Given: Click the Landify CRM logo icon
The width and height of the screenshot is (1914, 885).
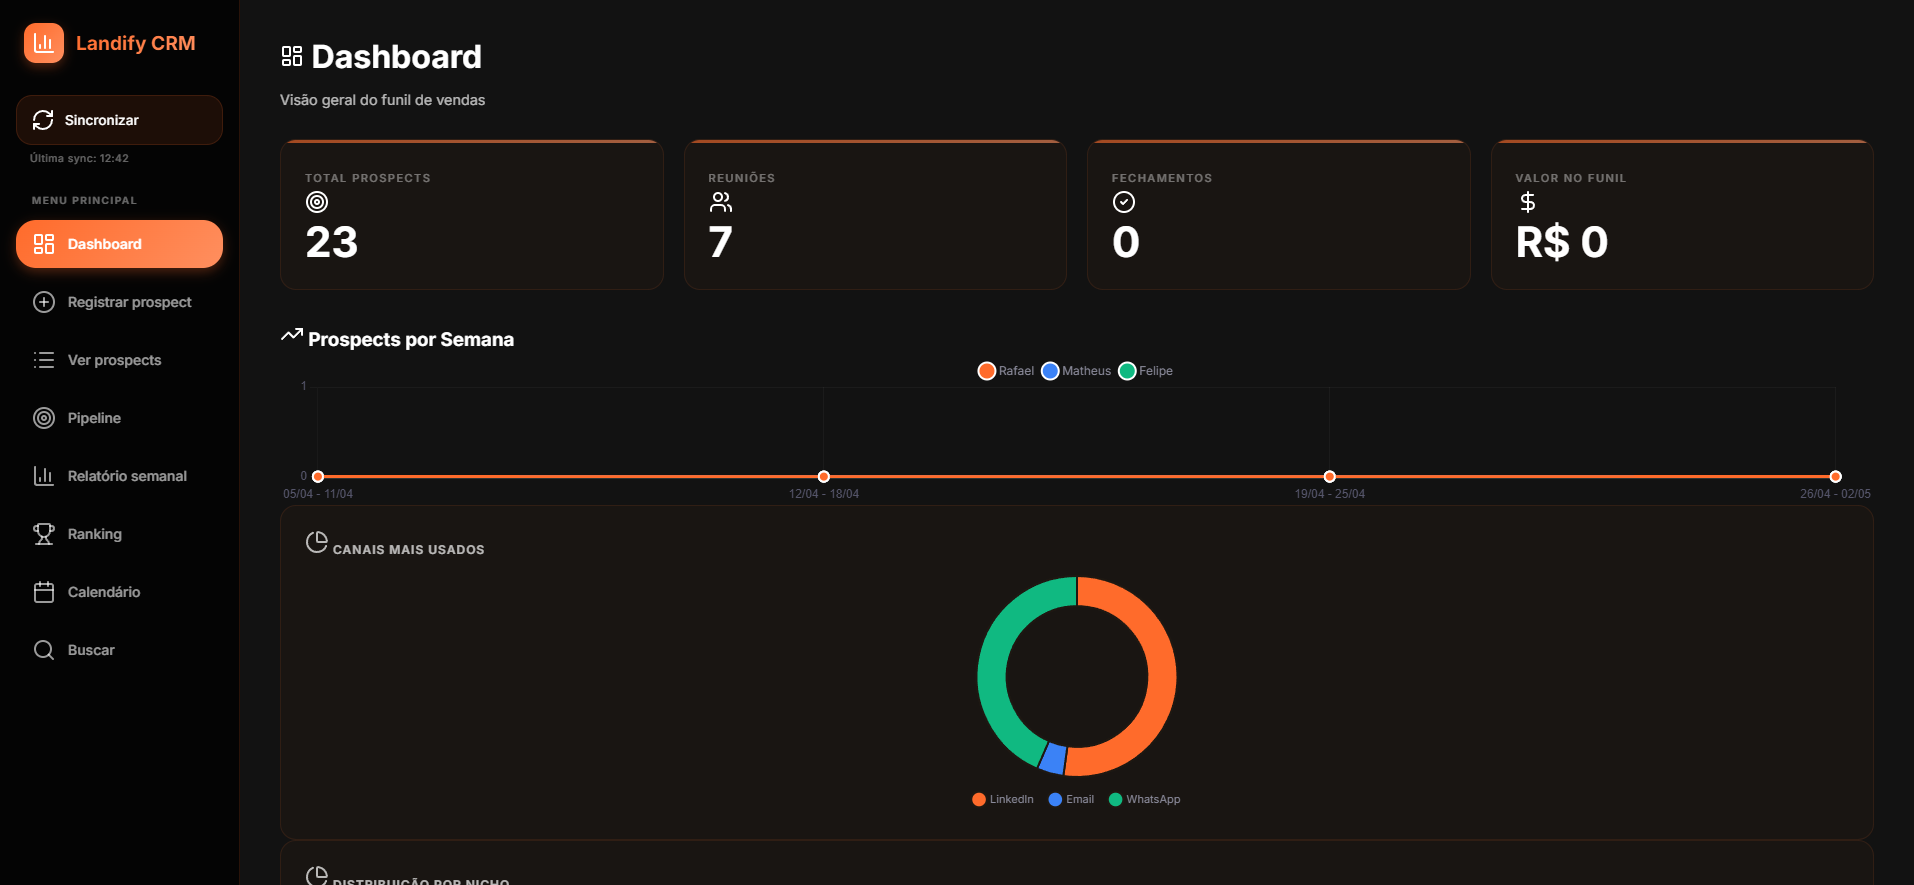Looking at the screenshot, I should point(44,43).
